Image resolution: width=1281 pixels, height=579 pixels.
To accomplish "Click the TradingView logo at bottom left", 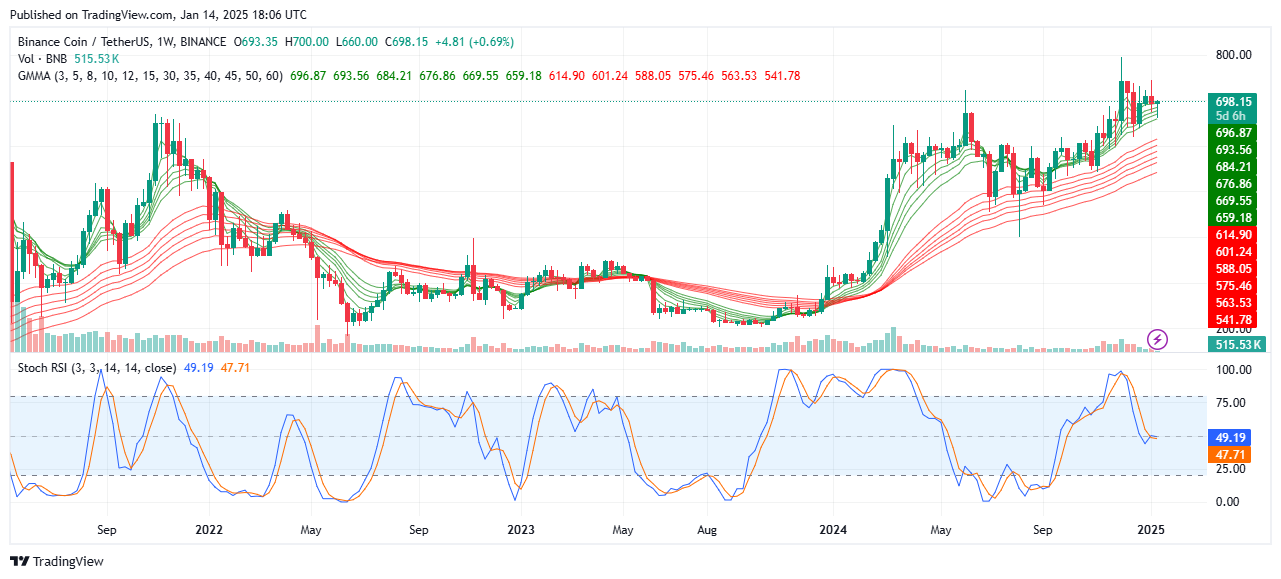I will click(x=57, y=562).
